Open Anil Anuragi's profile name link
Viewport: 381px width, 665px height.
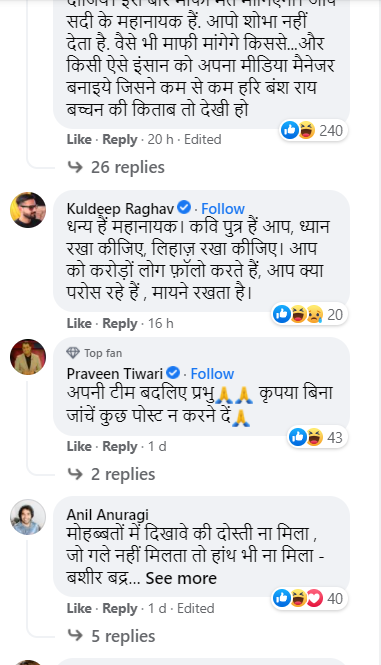(x=107, y=515)
